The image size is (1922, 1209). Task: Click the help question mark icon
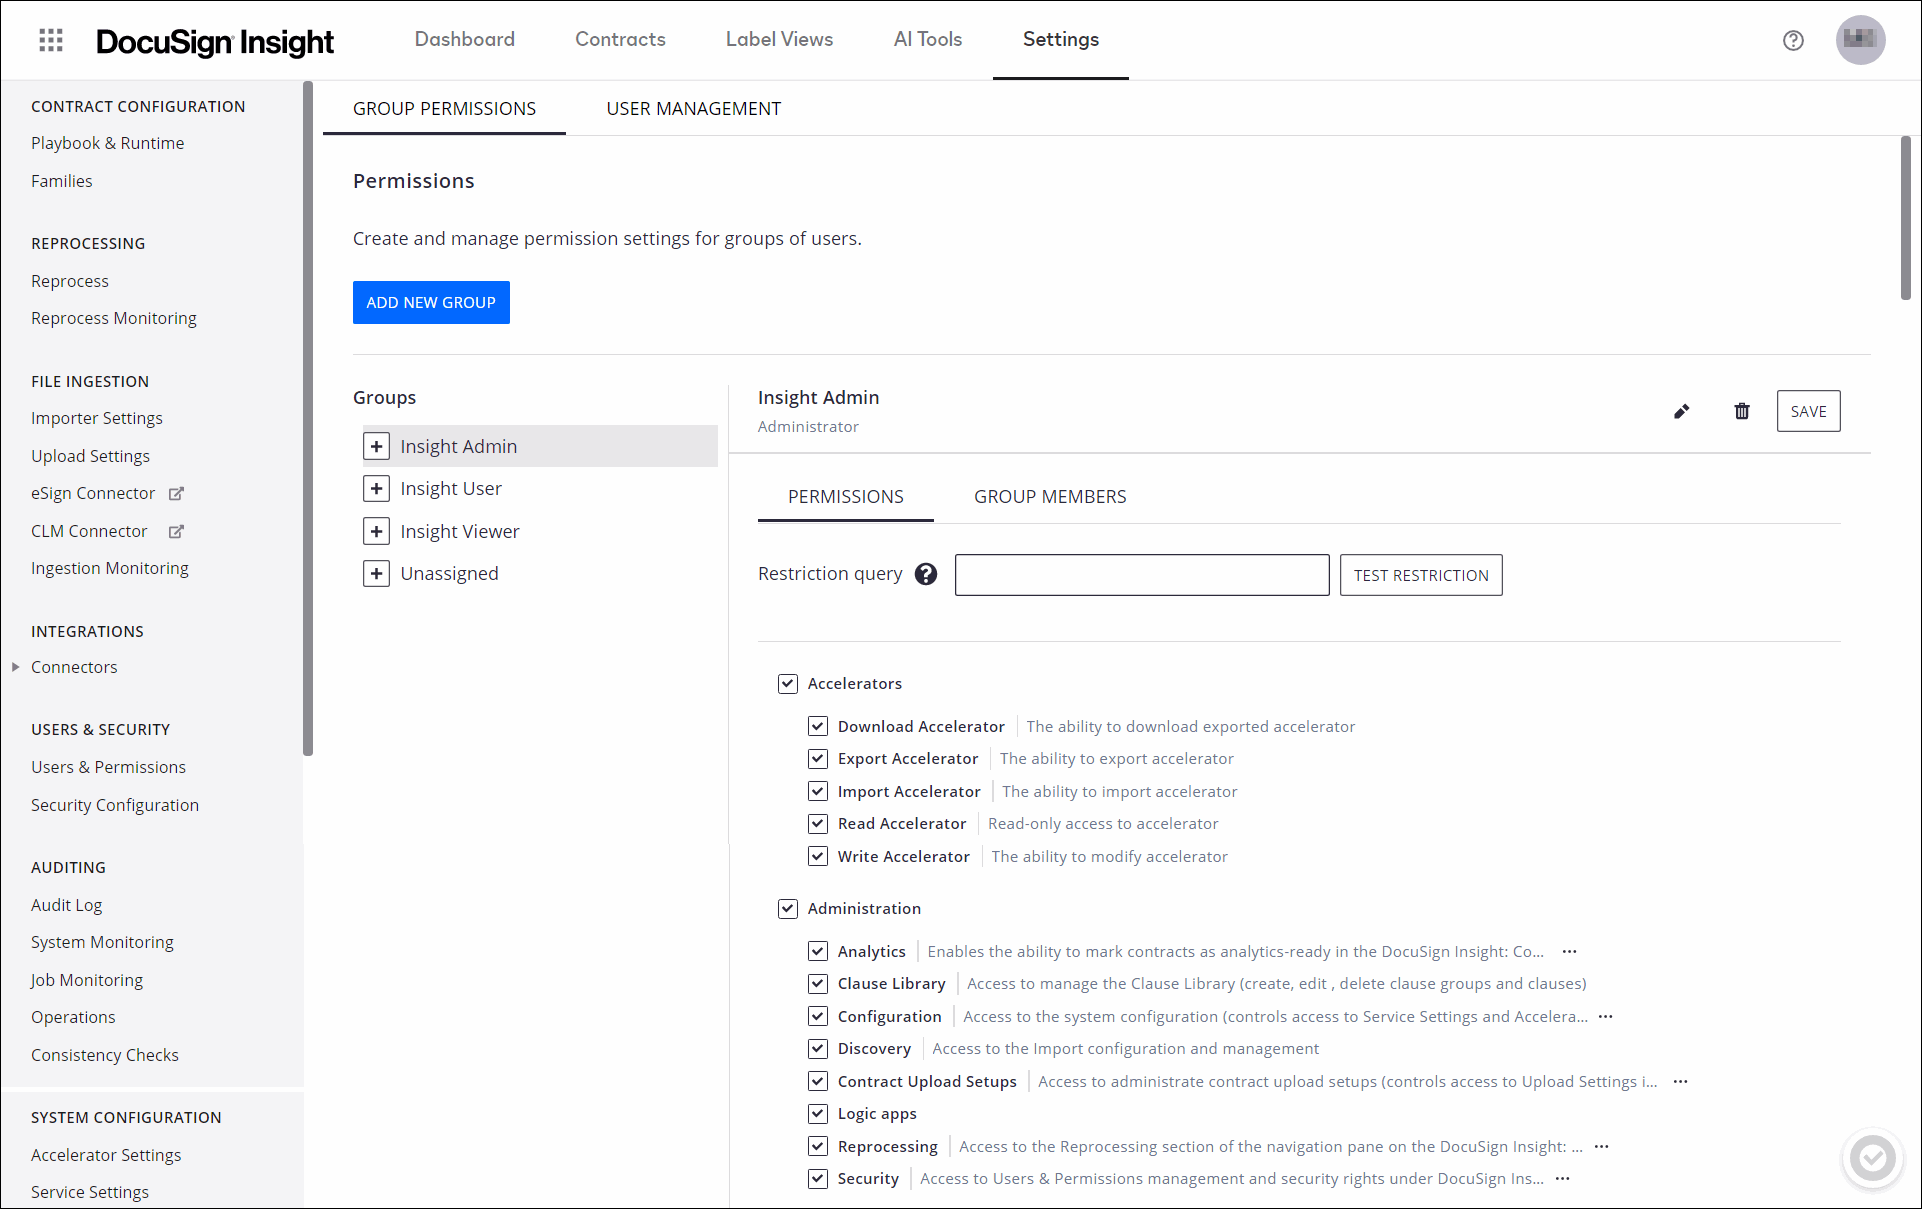[x=1793, y=41]
